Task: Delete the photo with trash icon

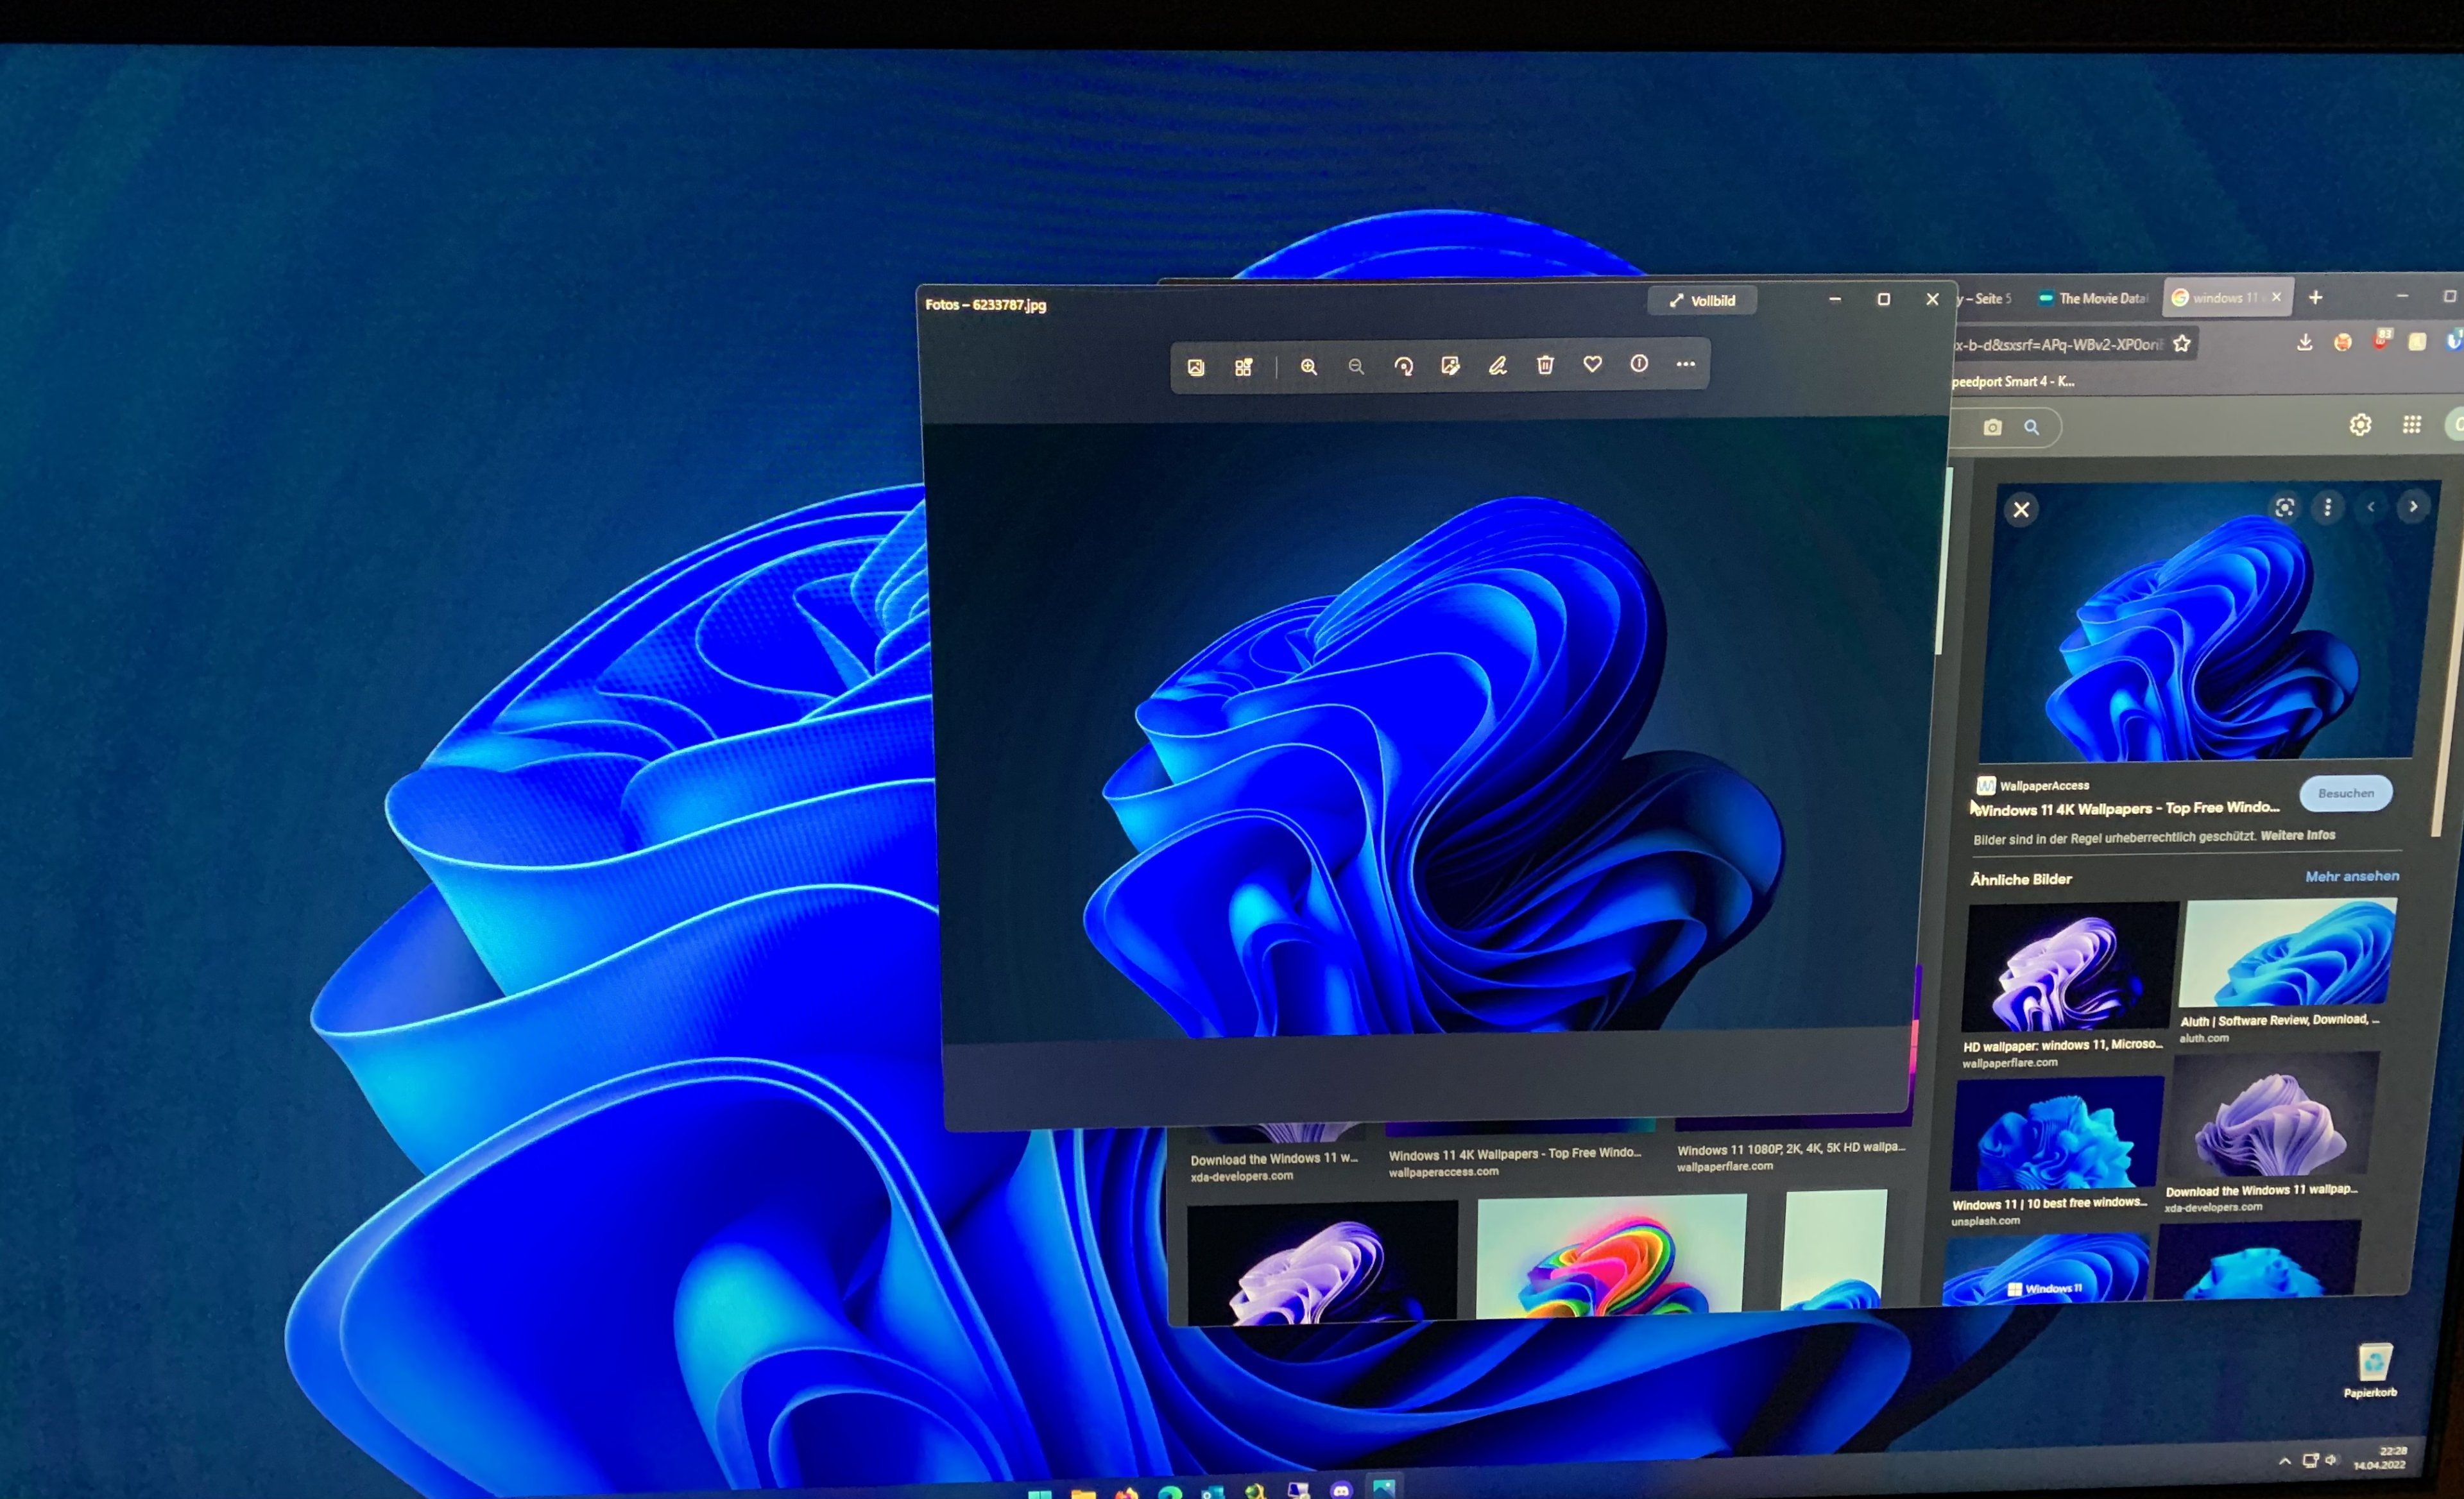Action: 1545,365
